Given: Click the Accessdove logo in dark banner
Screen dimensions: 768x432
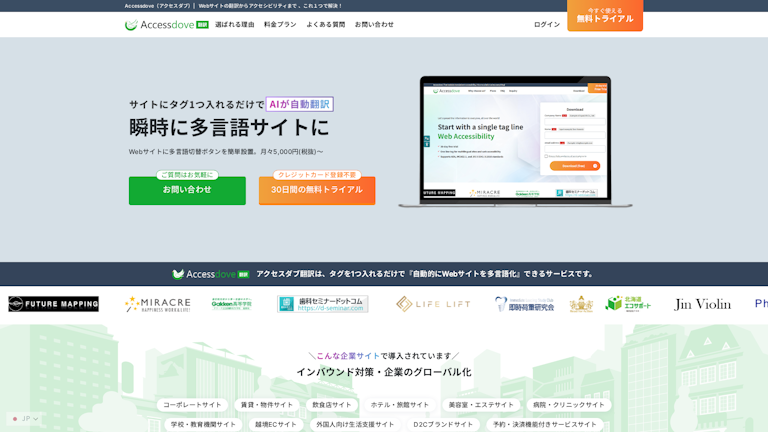Looking at the screenshot, I should (x=211, y=274).
